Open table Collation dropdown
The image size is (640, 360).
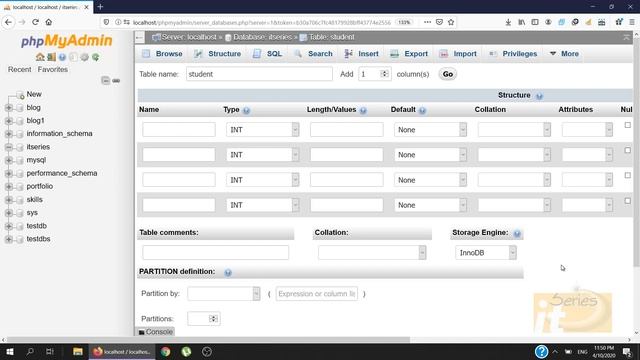click(x=372, y=253)
